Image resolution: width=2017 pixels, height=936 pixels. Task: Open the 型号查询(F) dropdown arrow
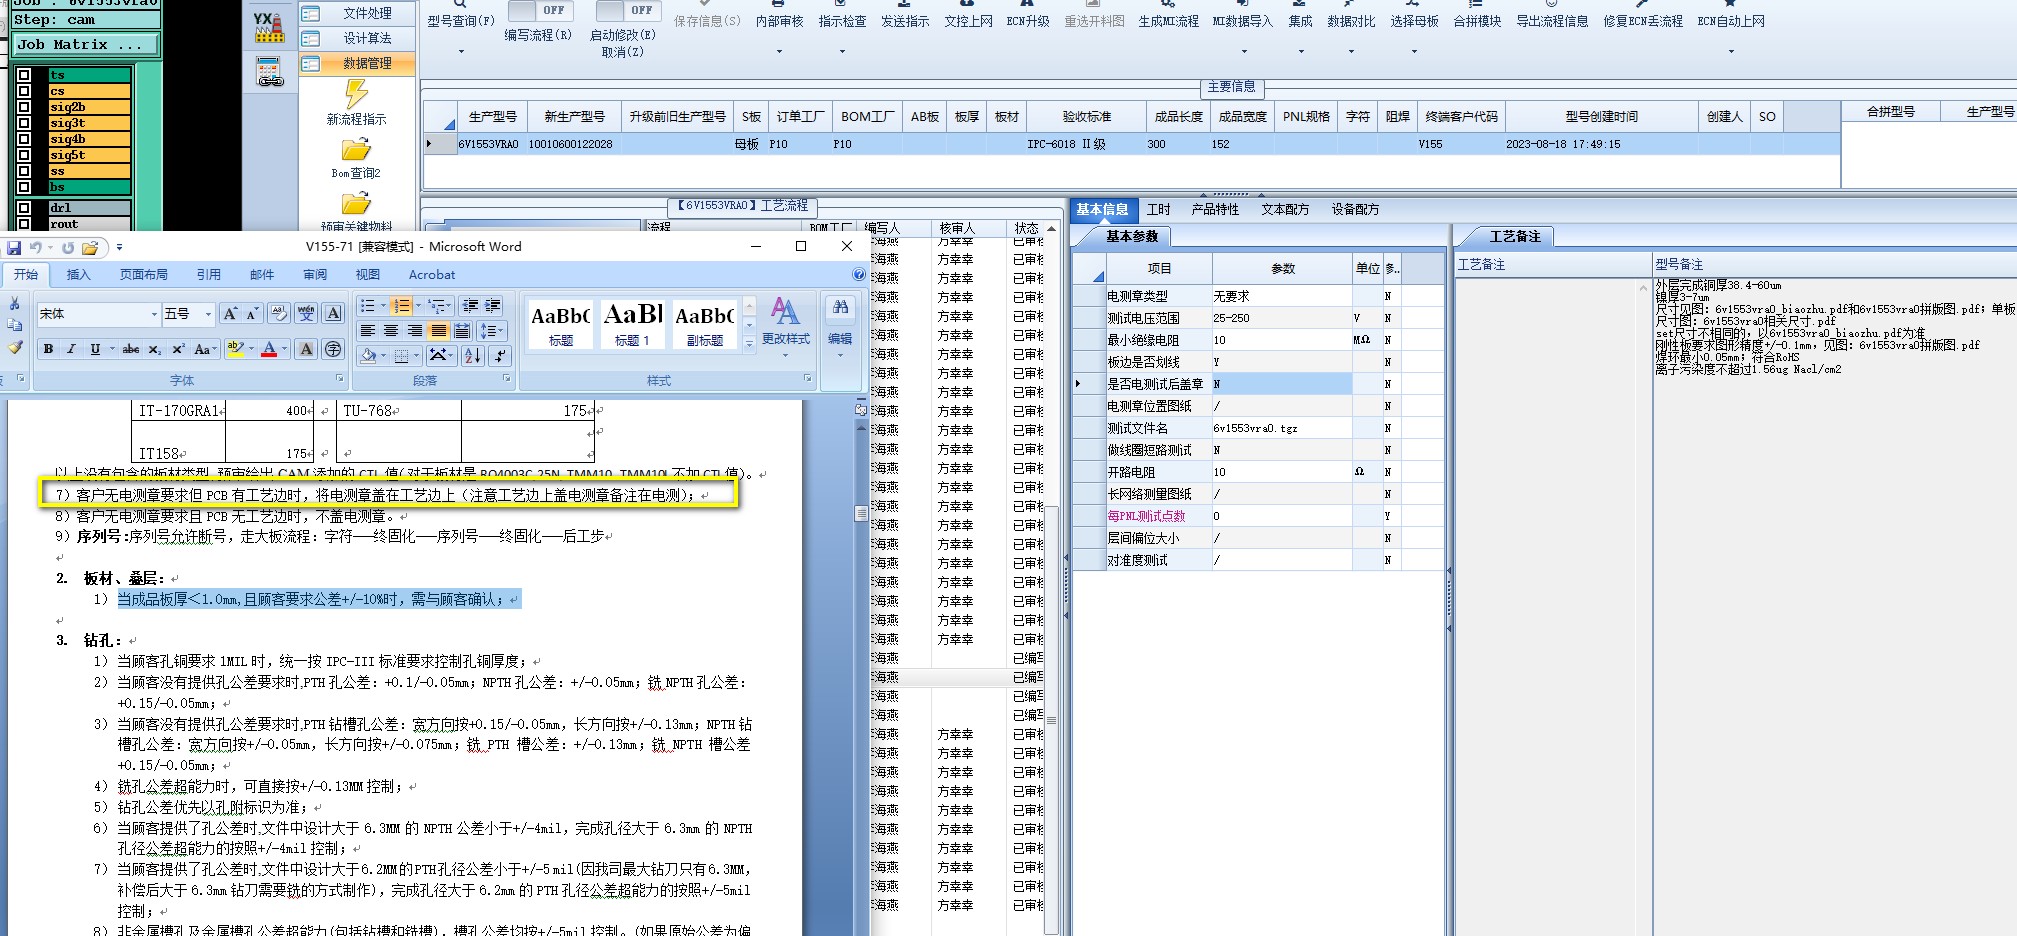[461, 51]
